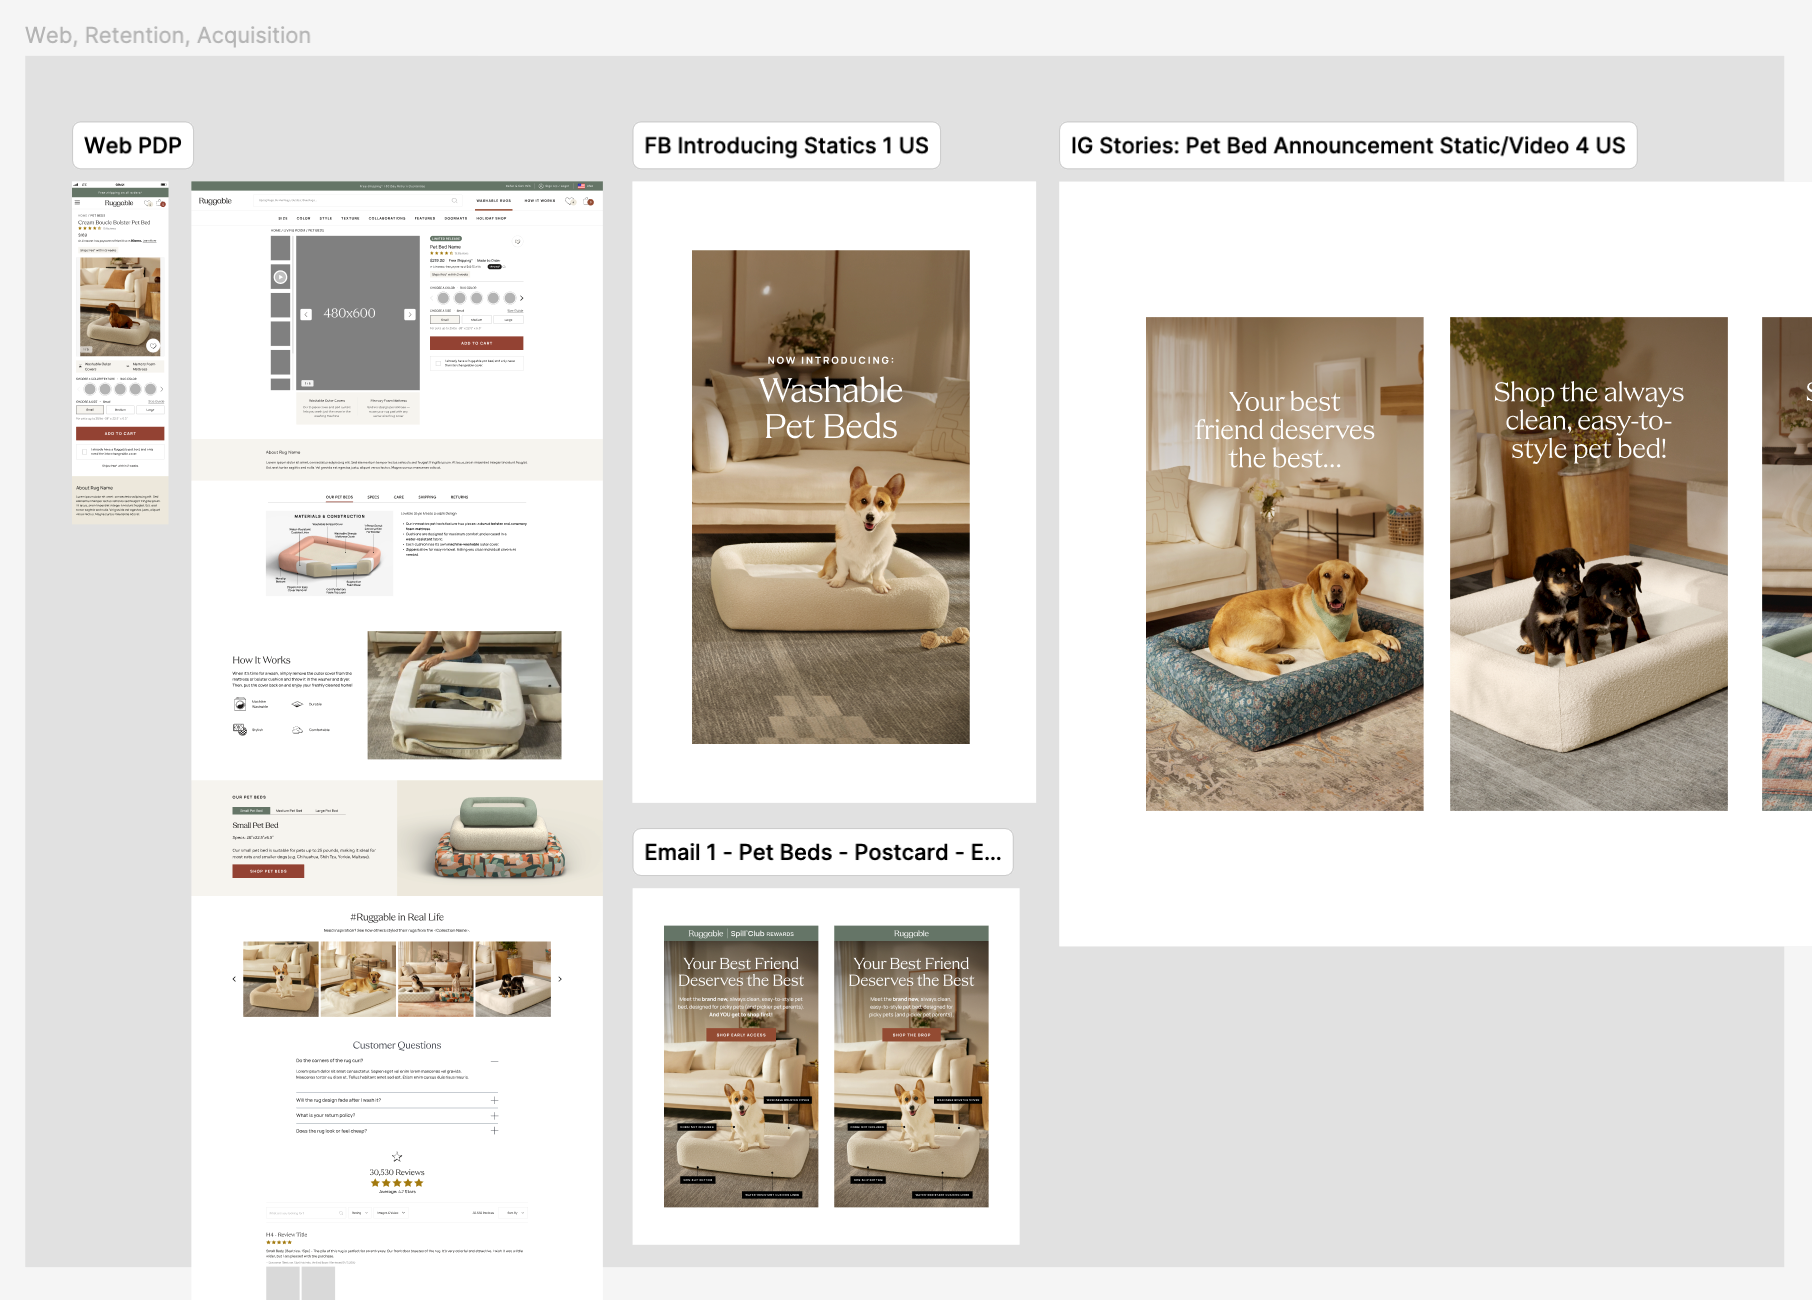This screenshot has height=1300, width=1812.
Task: Select Small size option in desktop PDP
Action: click(x=445, y=320)
